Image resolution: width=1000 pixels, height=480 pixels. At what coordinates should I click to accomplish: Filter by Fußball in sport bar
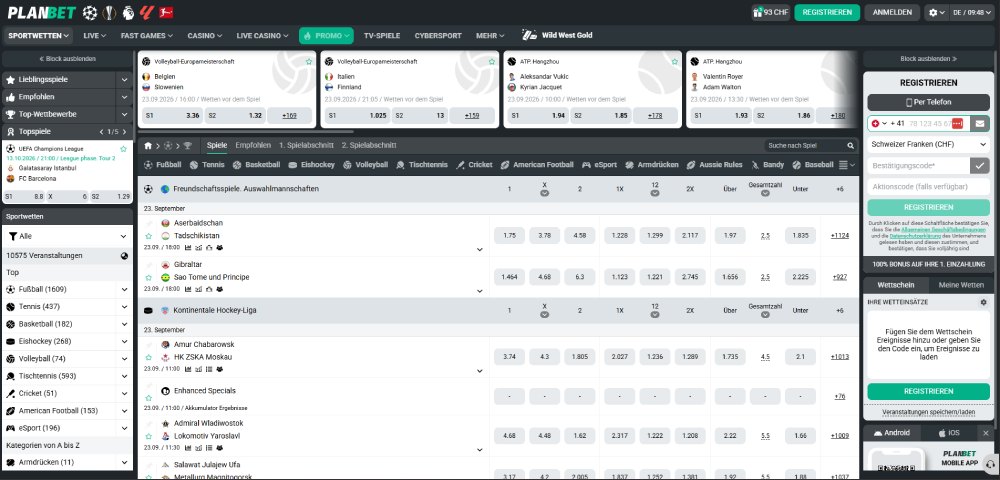tap(163, 164)
